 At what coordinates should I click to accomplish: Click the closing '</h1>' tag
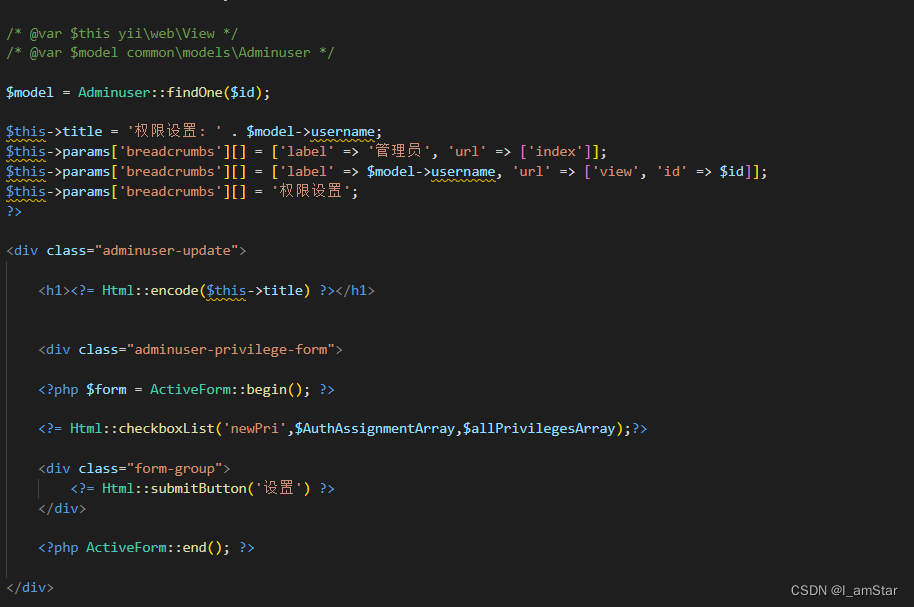[x=354, y=290]
